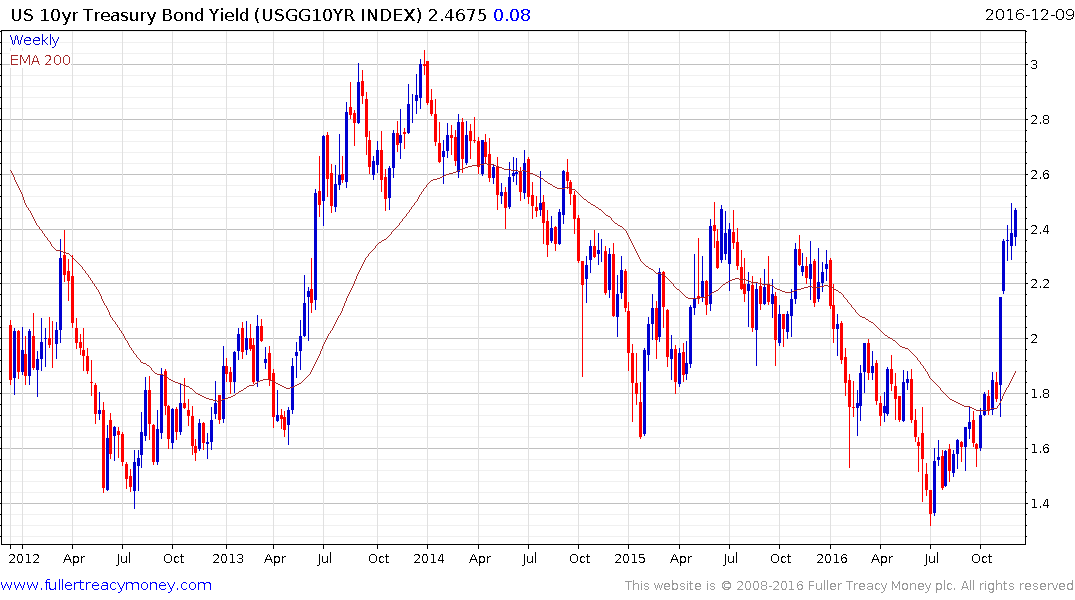Click the 2015 label on the time axis
1075x600 pixels.
click(630, 558)
